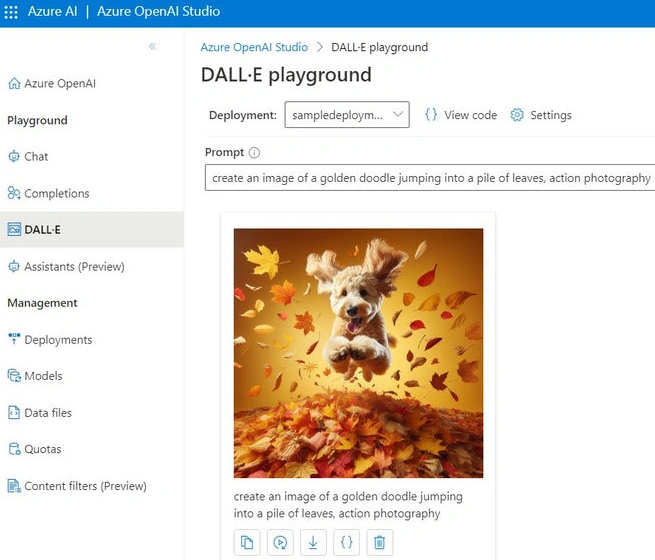
Task: Select Completions in the sidebar
Action: click(48, 193)
